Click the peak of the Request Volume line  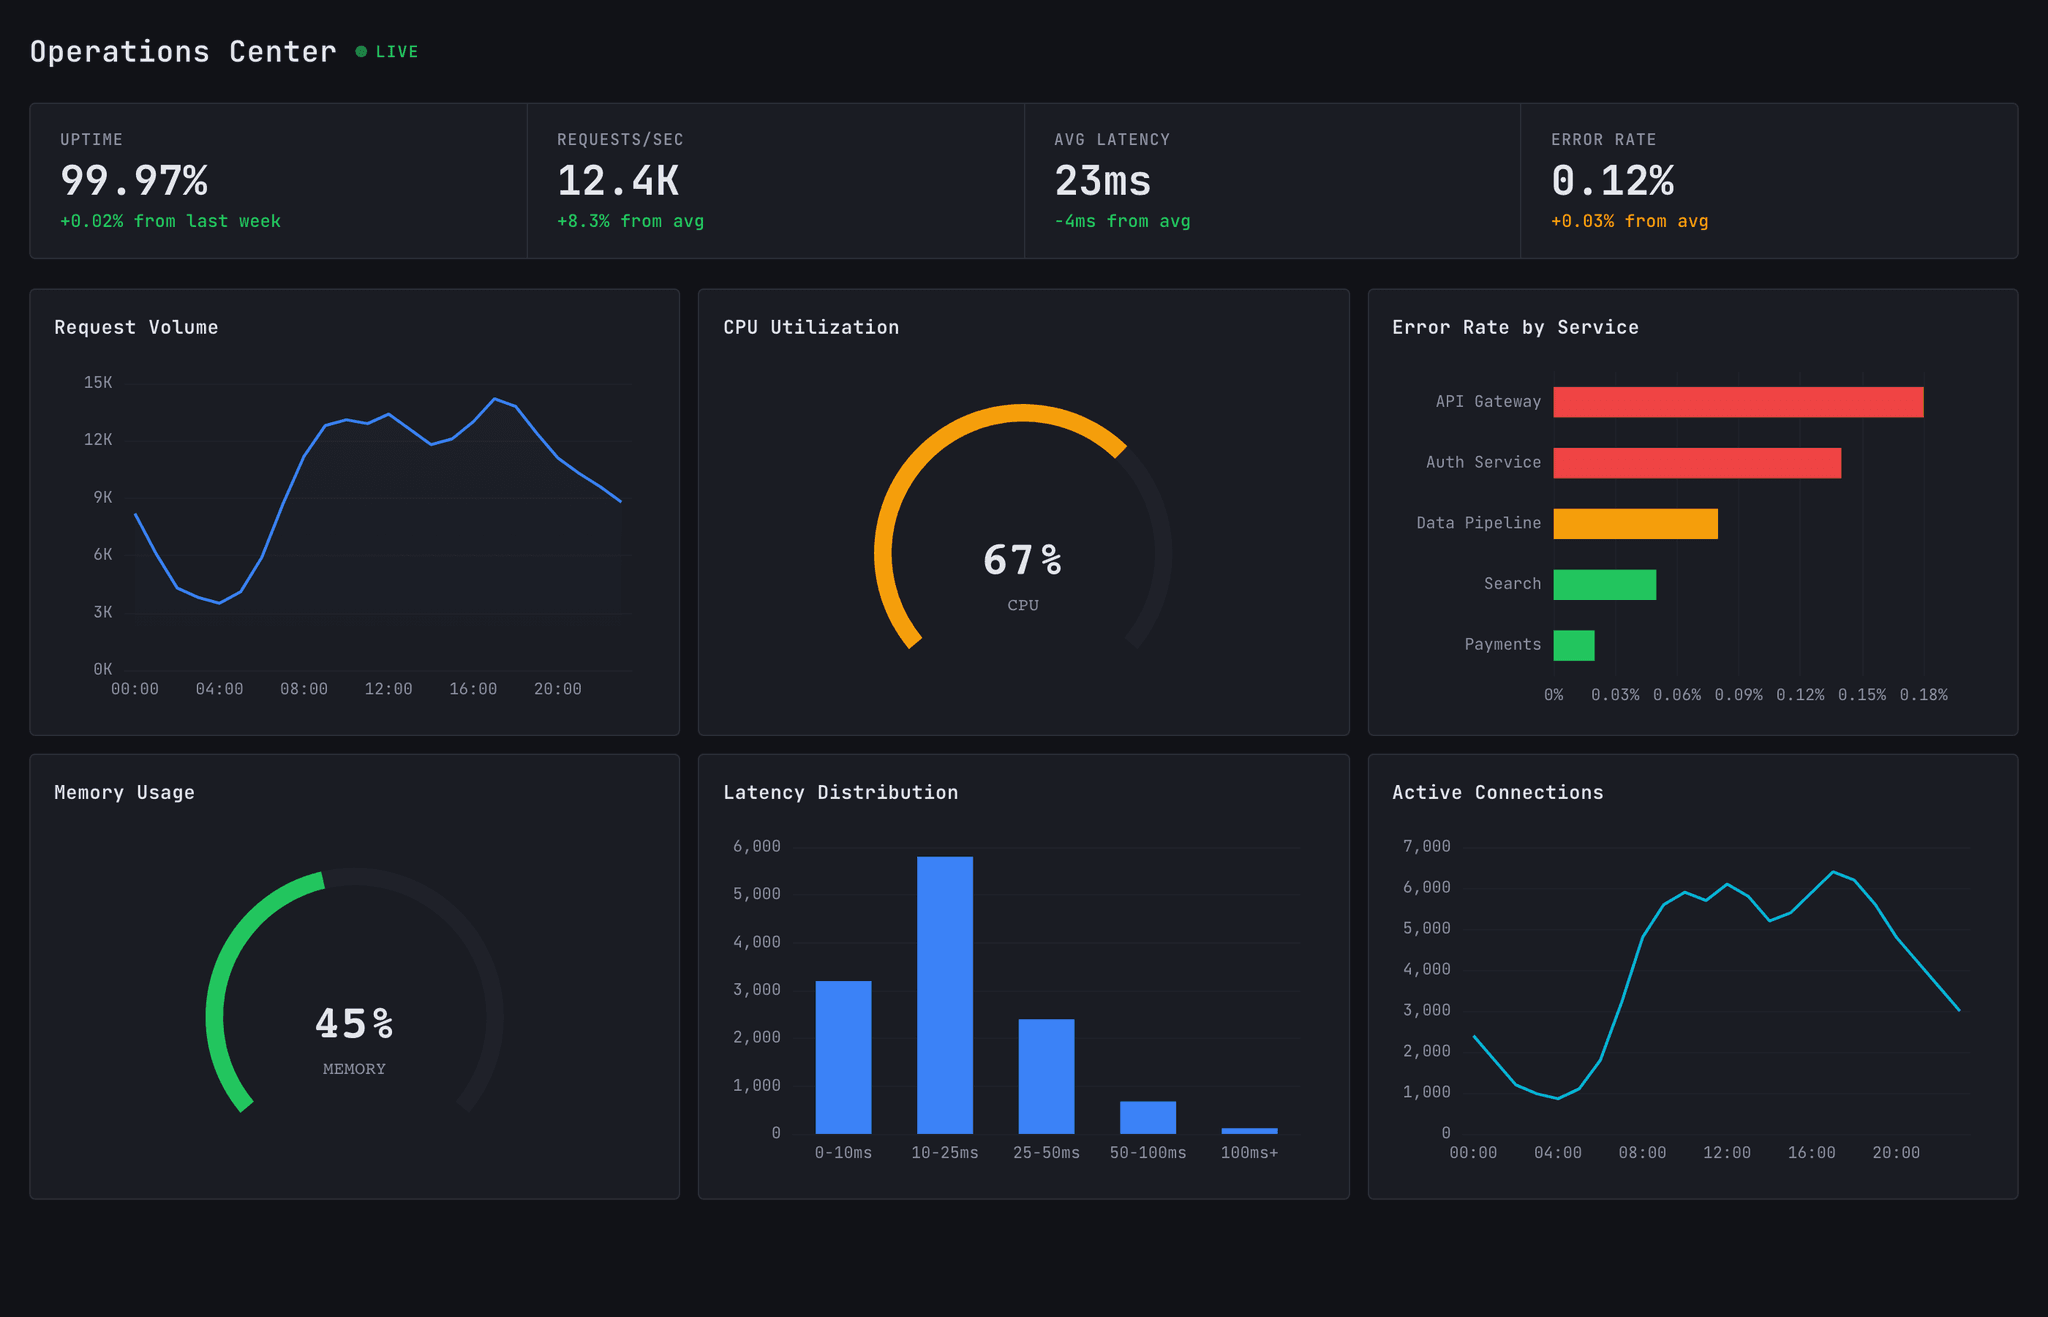click(494, 400)
